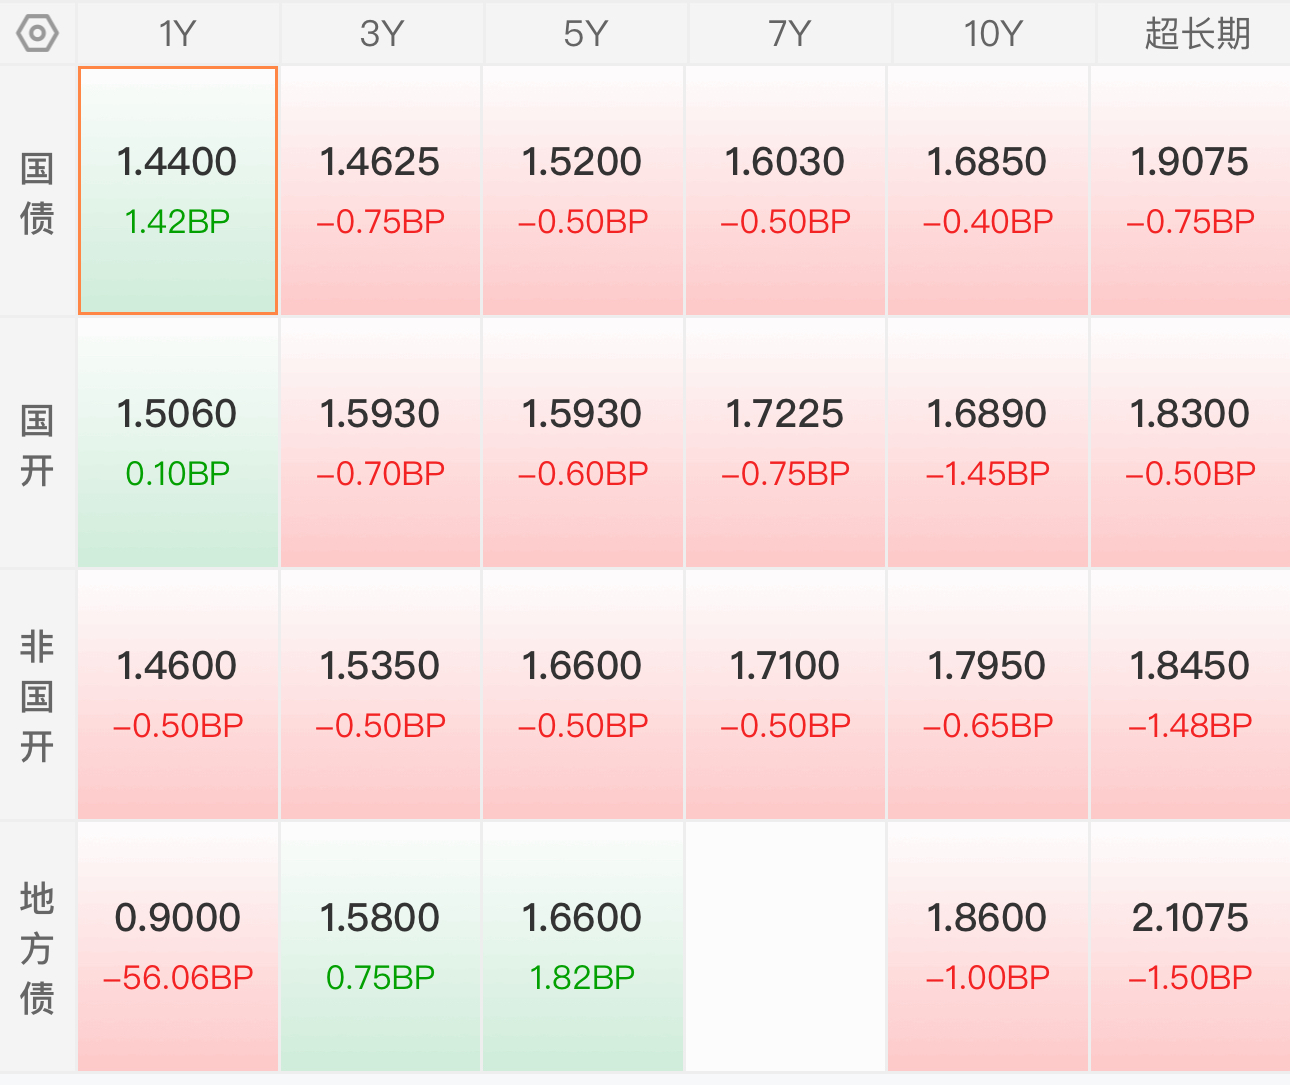Viewport: 1290px width, 1085px height.
Task: Select 国开 7Y cell 1.7225
Action: (x=785, y=443)
